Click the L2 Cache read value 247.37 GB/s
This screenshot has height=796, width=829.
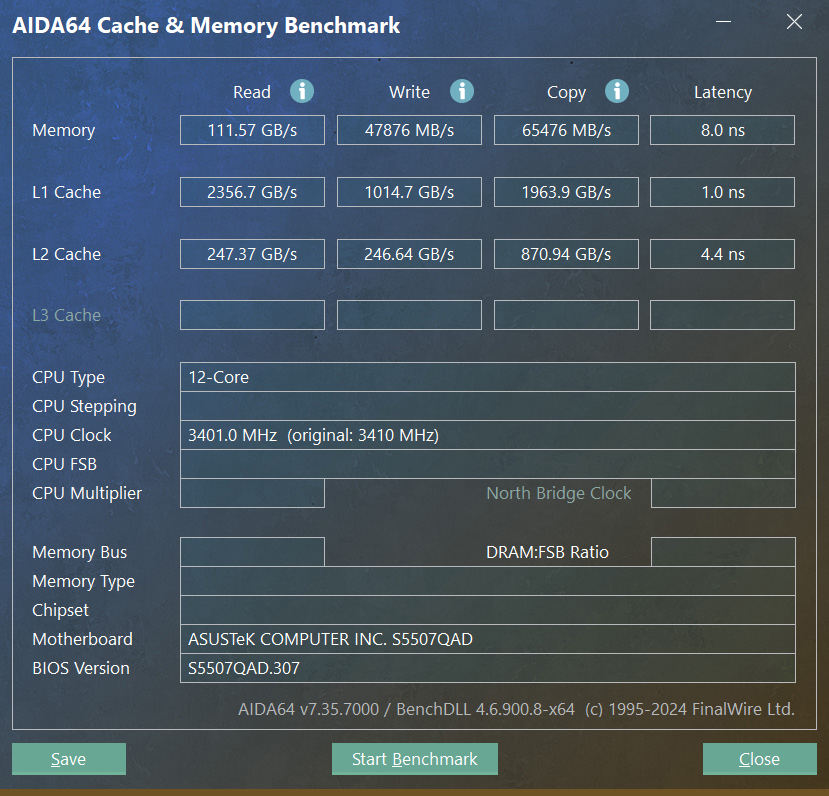252,254
